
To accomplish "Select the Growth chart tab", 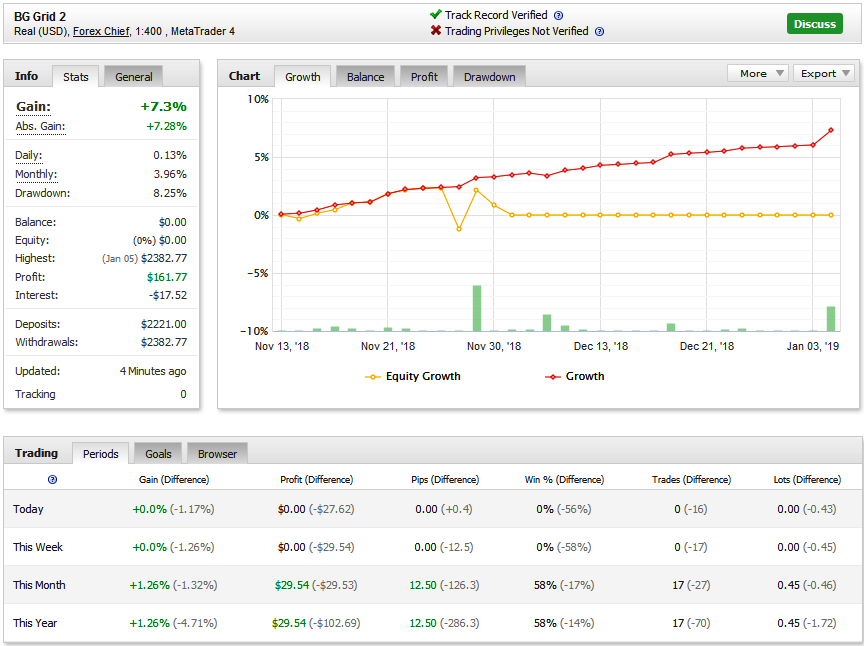I will [303, 77].
